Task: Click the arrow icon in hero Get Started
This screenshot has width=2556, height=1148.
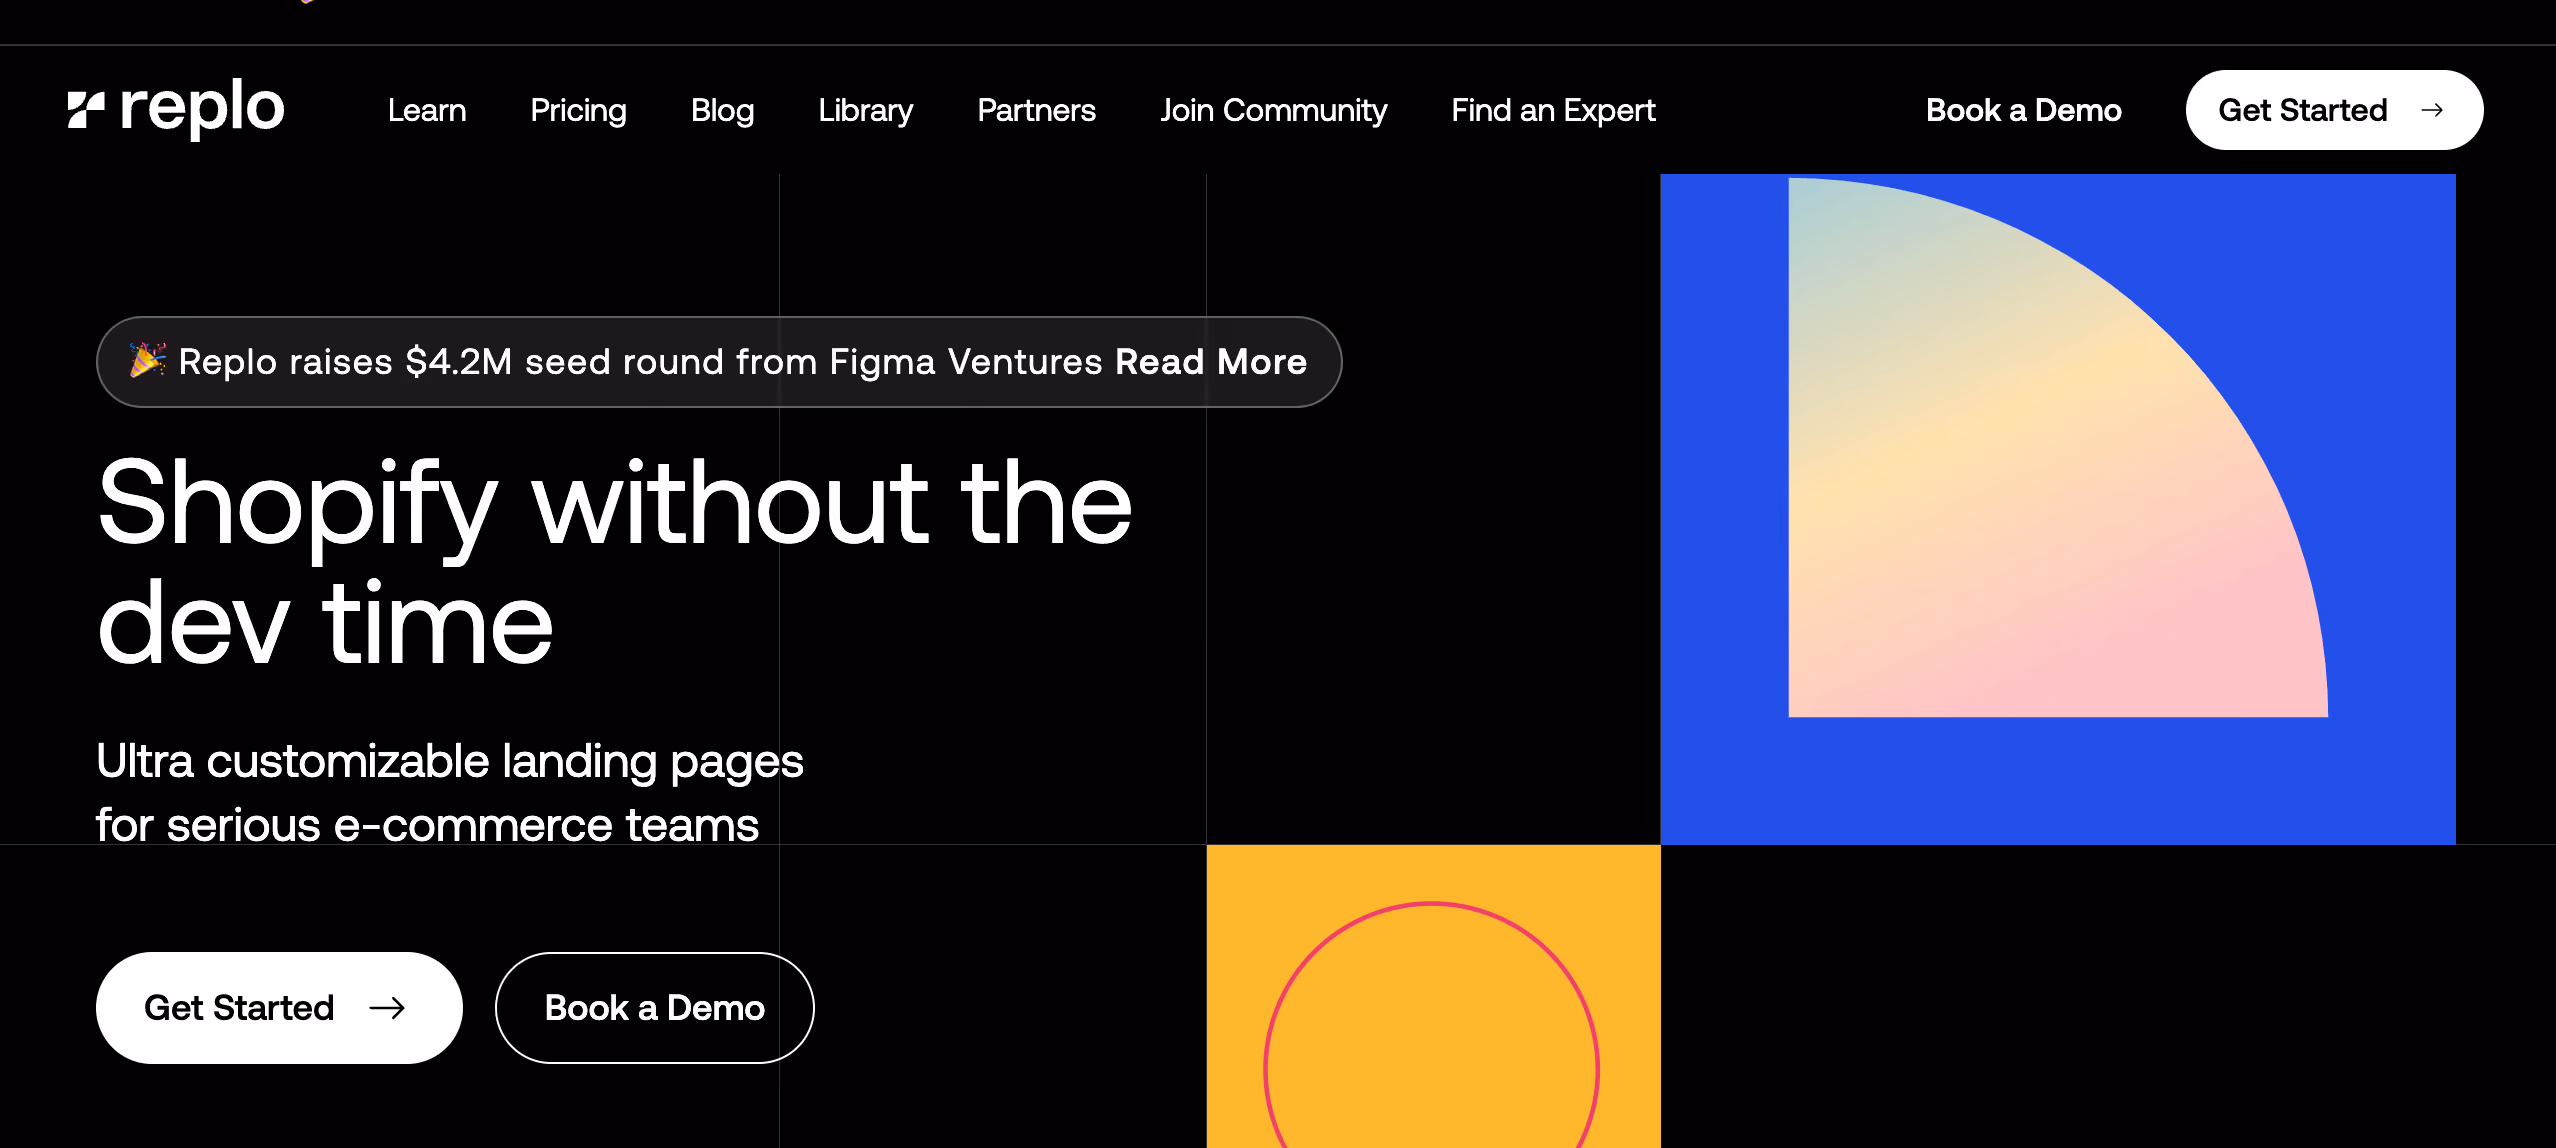Action: click(x=387, y=1008)
